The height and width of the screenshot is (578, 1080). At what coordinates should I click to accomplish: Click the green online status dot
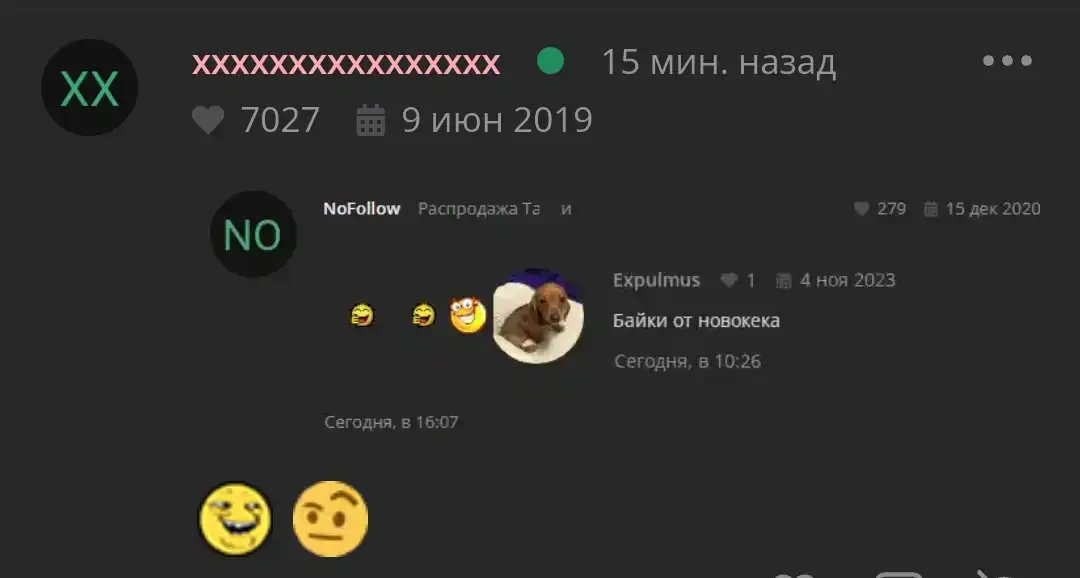coord(550,61)
